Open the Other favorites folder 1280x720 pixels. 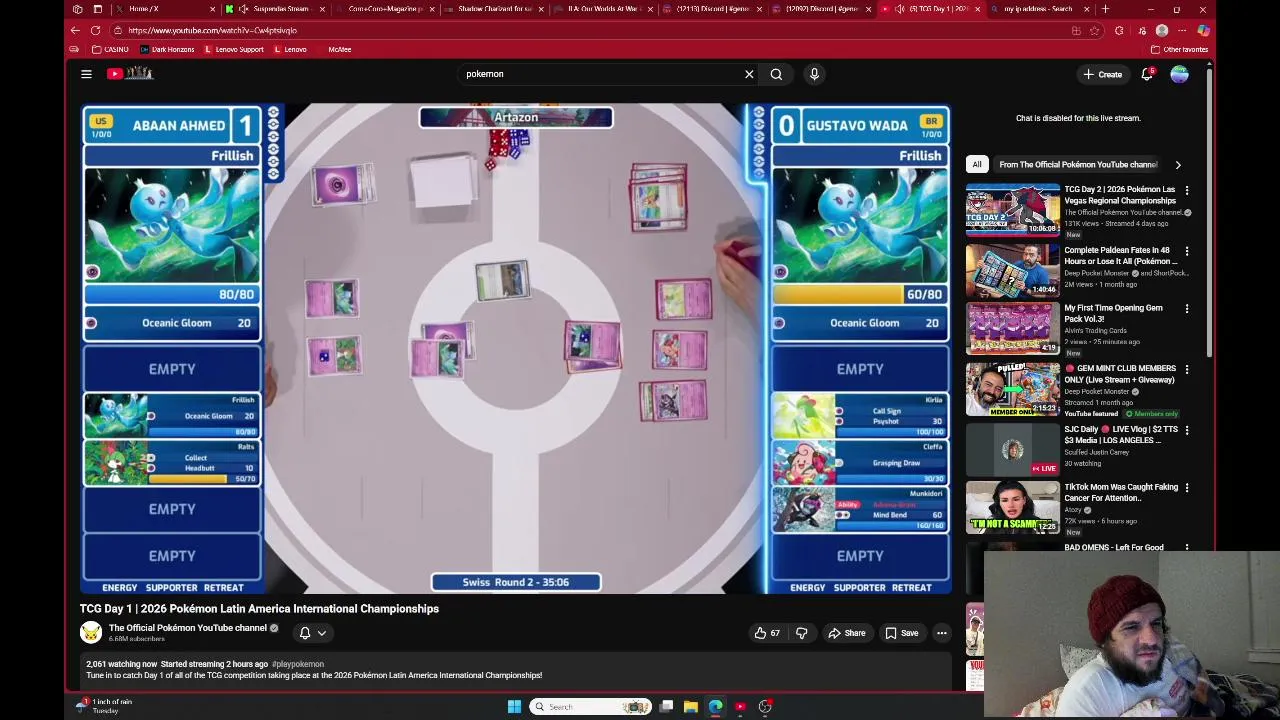pos(1180,49)
